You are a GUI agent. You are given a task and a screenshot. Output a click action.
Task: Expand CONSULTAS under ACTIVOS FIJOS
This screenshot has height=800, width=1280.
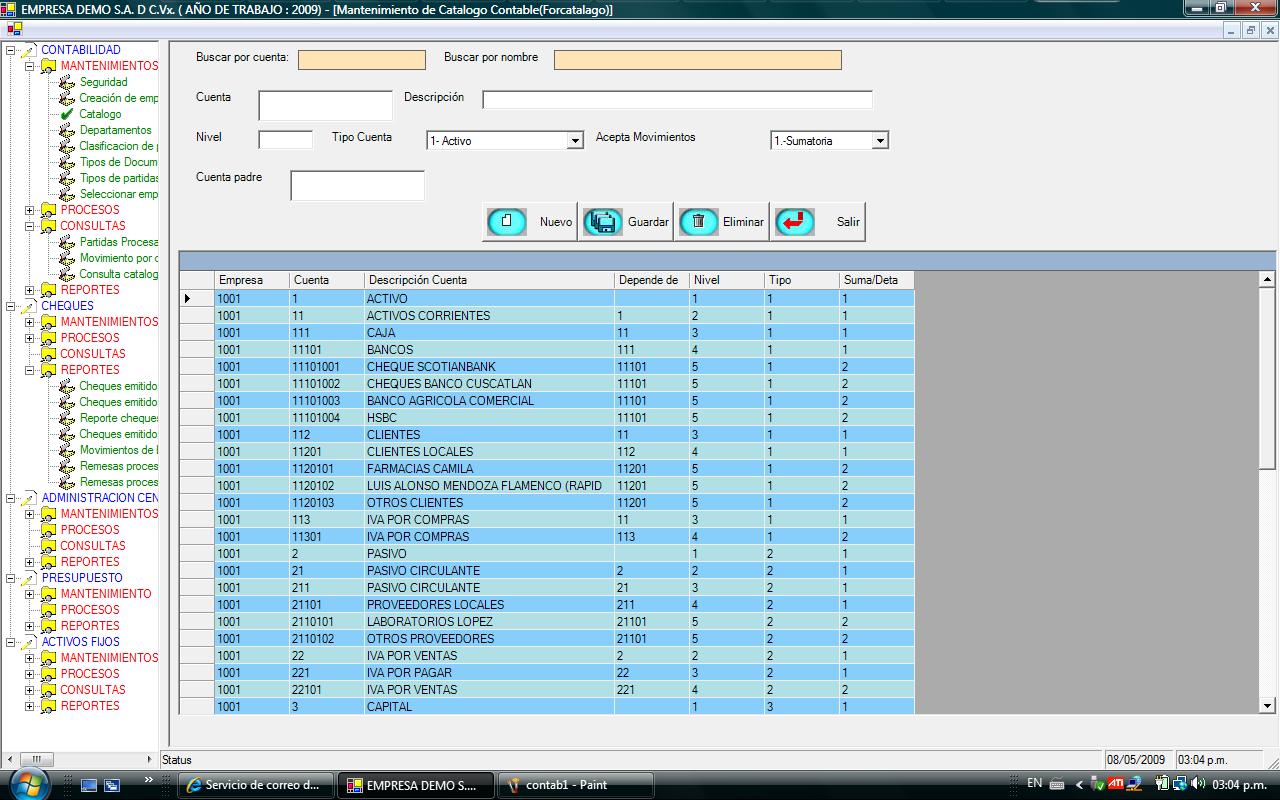pyautogui.click(x=29, y=690)
